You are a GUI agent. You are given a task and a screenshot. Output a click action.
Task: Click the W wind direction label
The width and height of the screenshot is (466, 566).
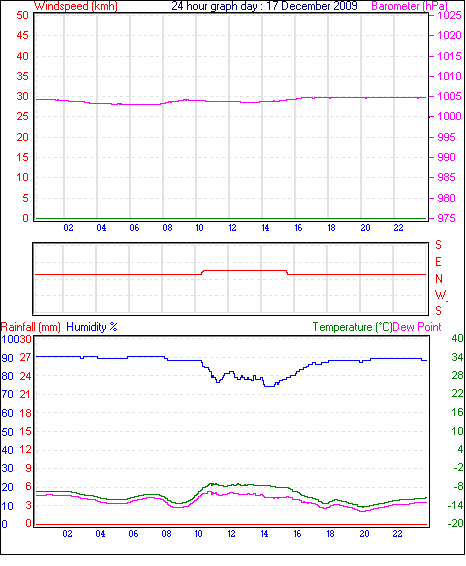(440, 295)
